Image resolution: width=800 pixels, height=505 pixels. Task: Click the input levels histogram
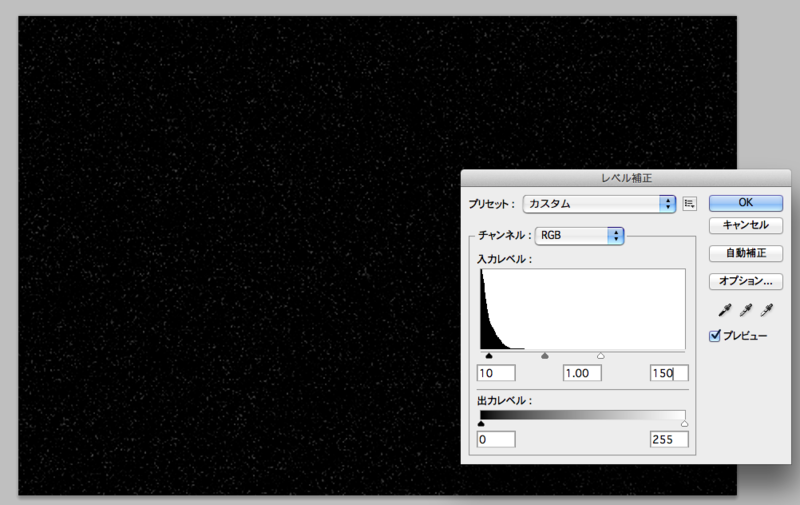(x=583, y=309)
